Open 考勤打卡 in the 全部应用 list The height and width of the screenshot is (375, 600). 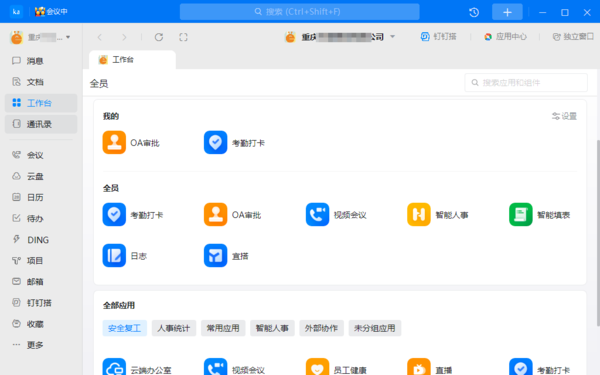[x=540, y=368]
